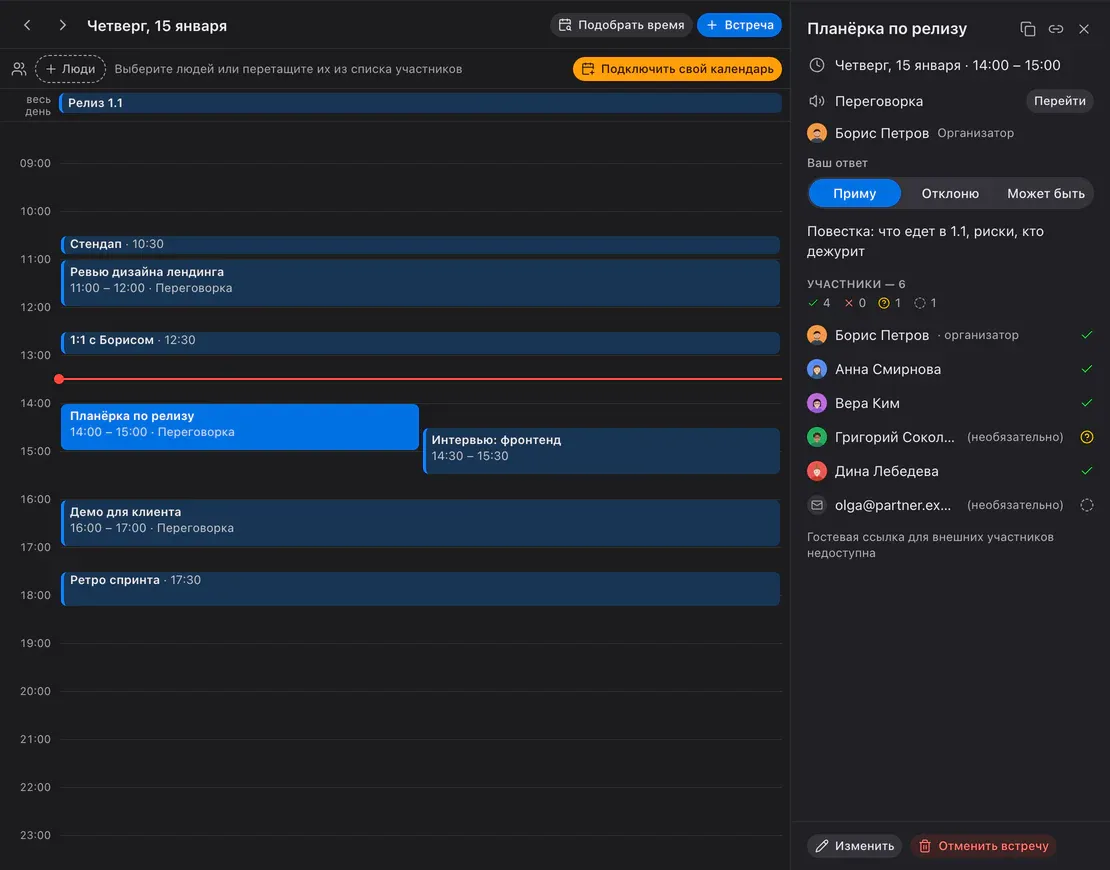Image resolution: width=1110 pixels, height=870 pixels.
Task: Open the Ретро спринта 17:30 event
Action: [420, 588]
